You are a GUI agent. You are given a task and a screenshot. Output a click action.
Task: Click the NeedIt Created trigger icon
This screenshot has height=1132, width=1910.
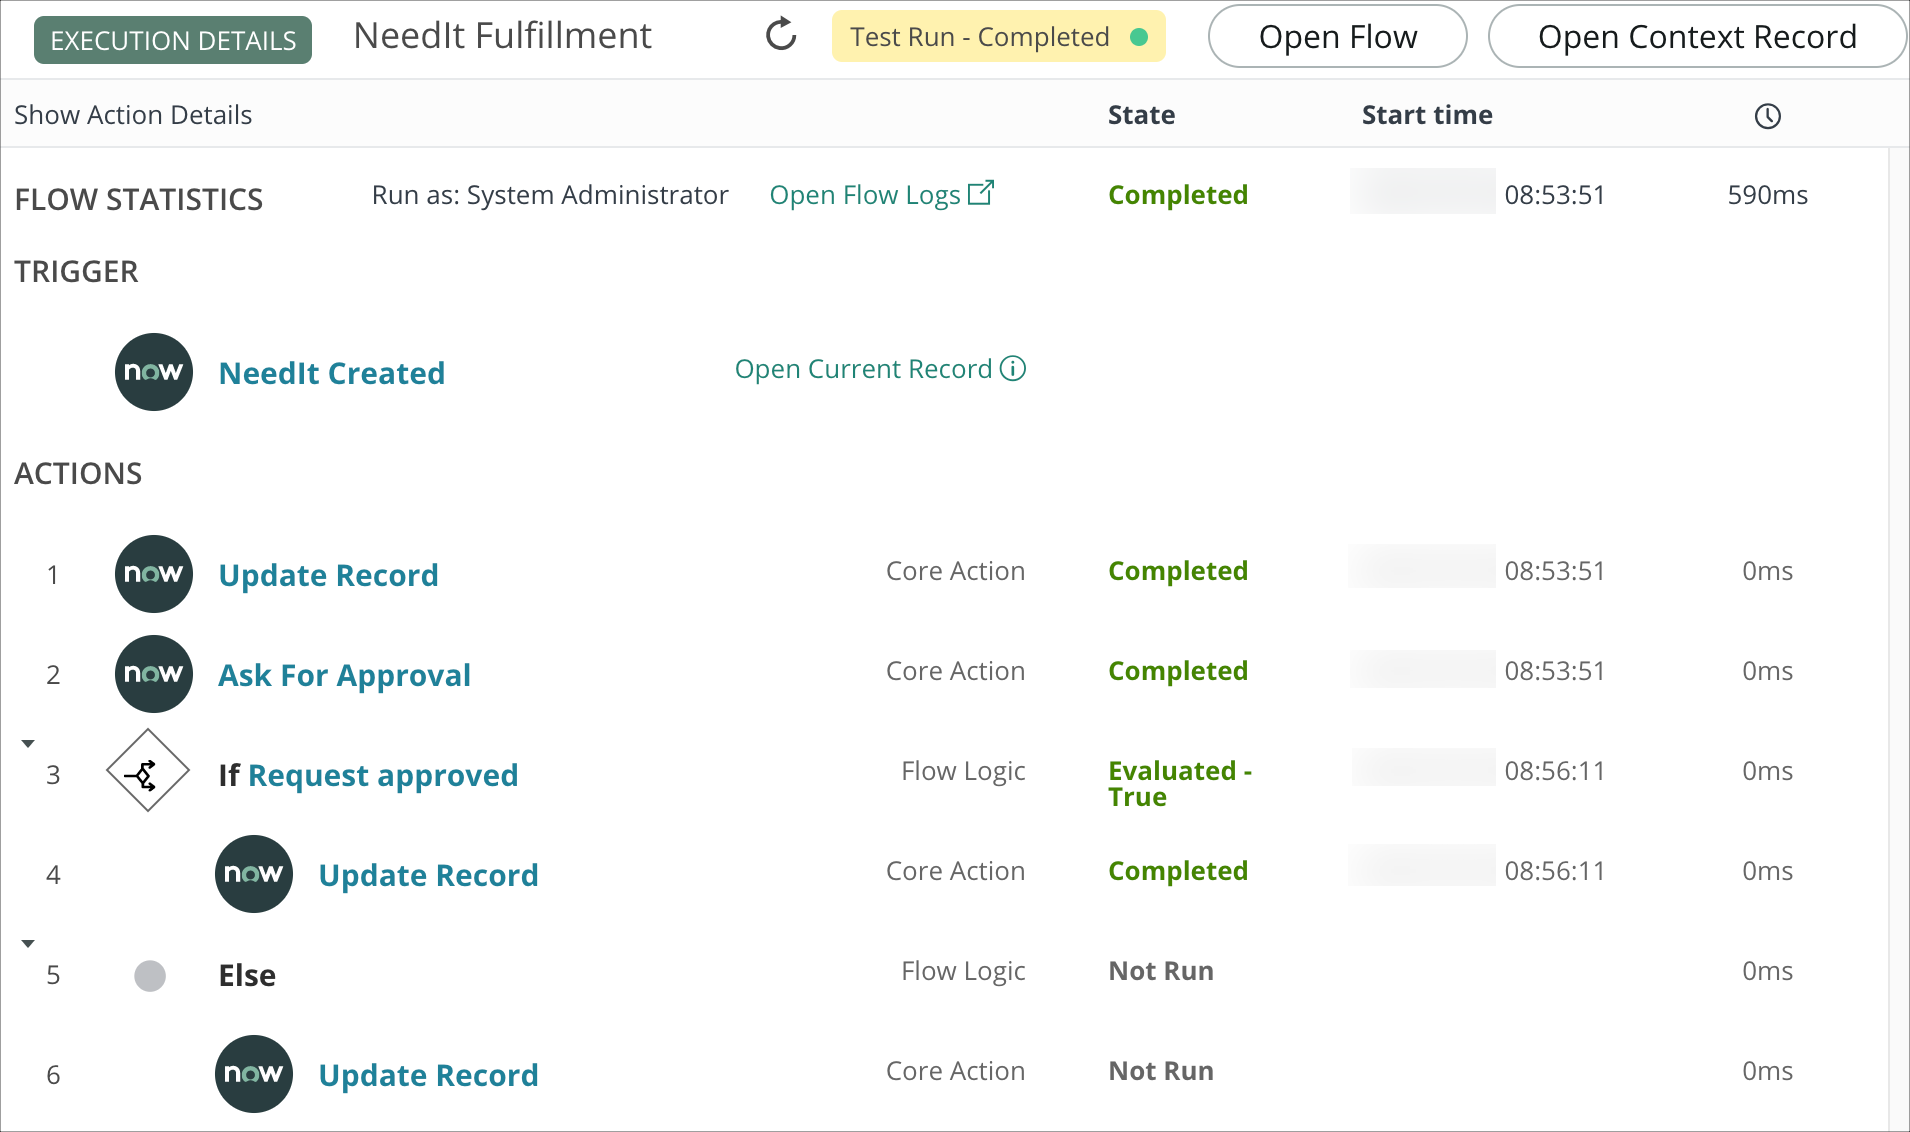tap(153, 372)
